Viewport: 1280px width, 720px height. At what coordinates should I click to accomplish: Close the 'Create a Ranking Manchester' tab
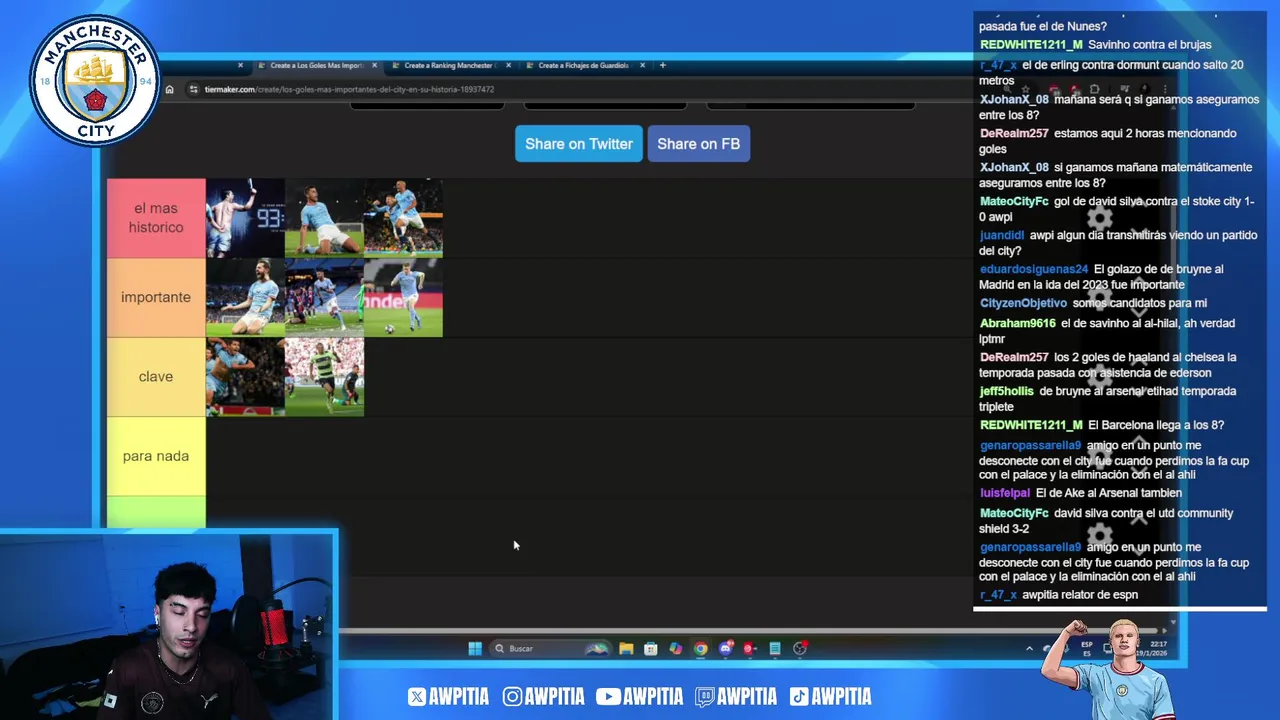tap(509, 65)
